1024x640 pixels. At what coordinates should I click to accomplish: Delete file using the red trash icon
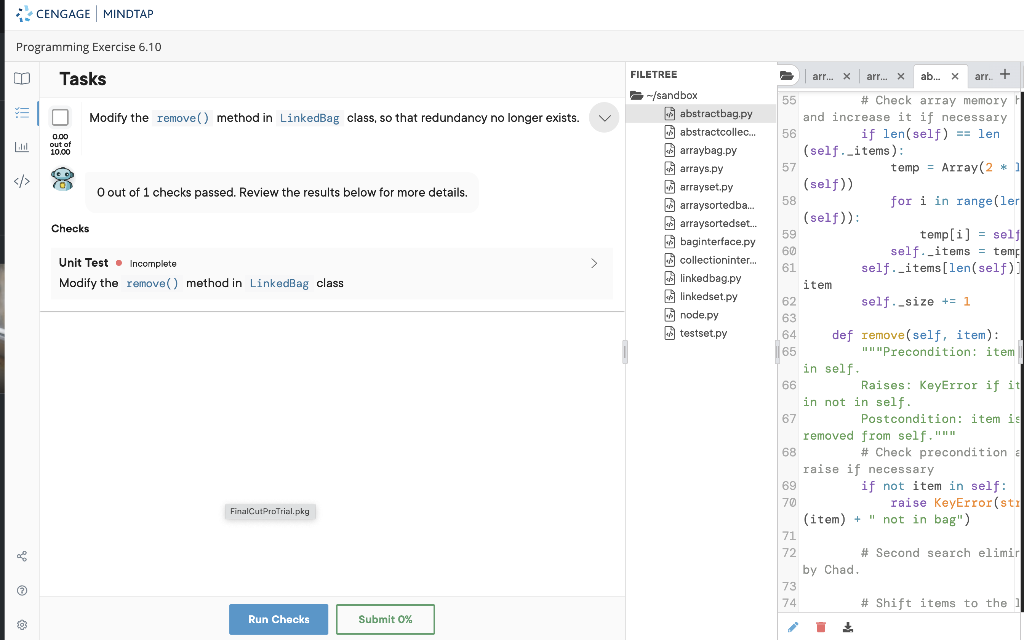click(820, 626)
